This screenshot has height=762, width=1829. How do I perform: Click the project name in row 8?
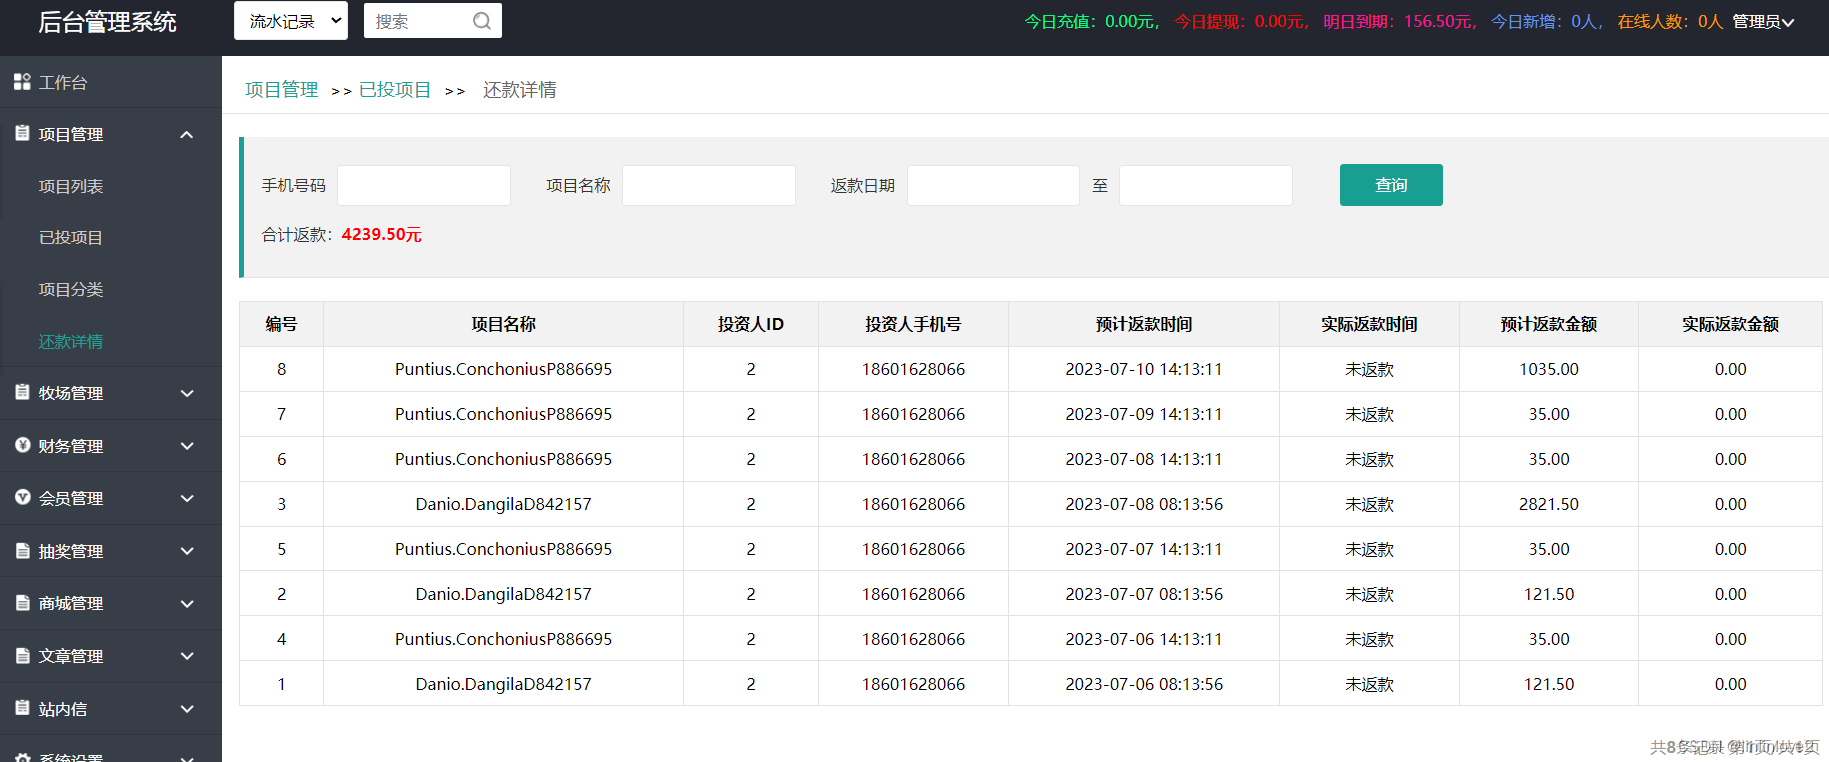point(503,369)
